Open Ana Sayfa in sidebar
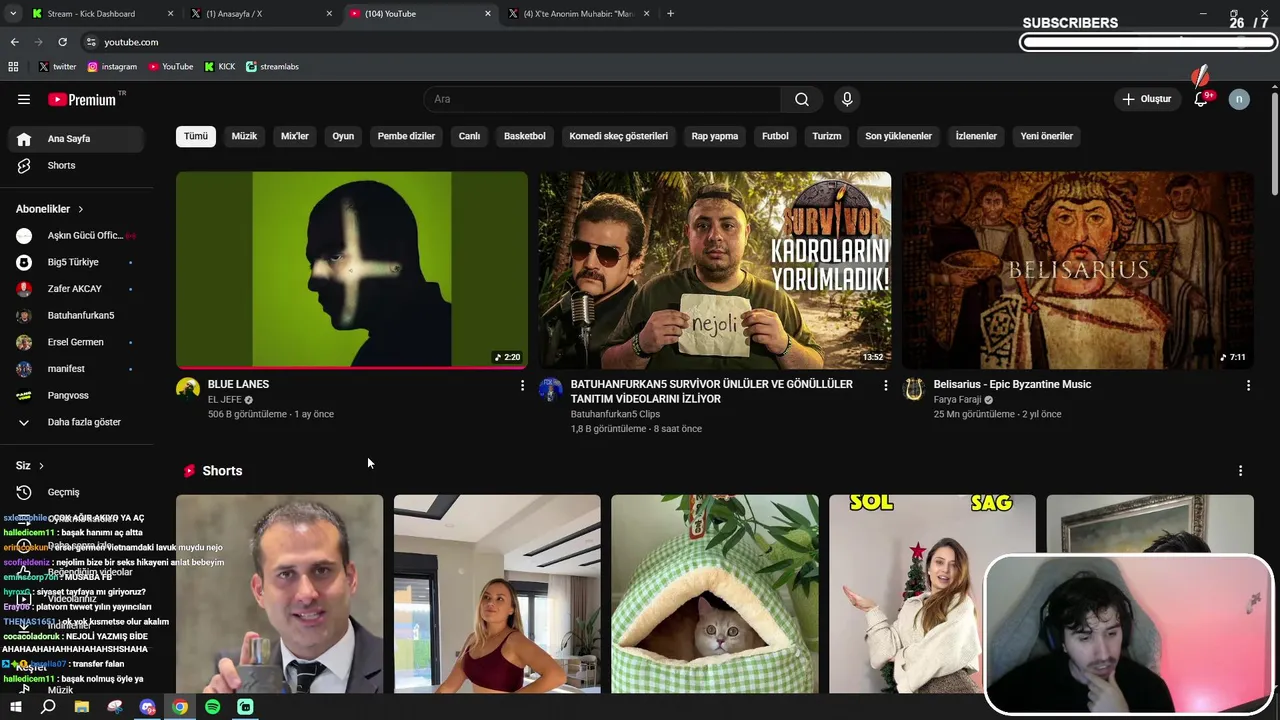Viewport: 1280px width, 720px height. tap(76, 139)
